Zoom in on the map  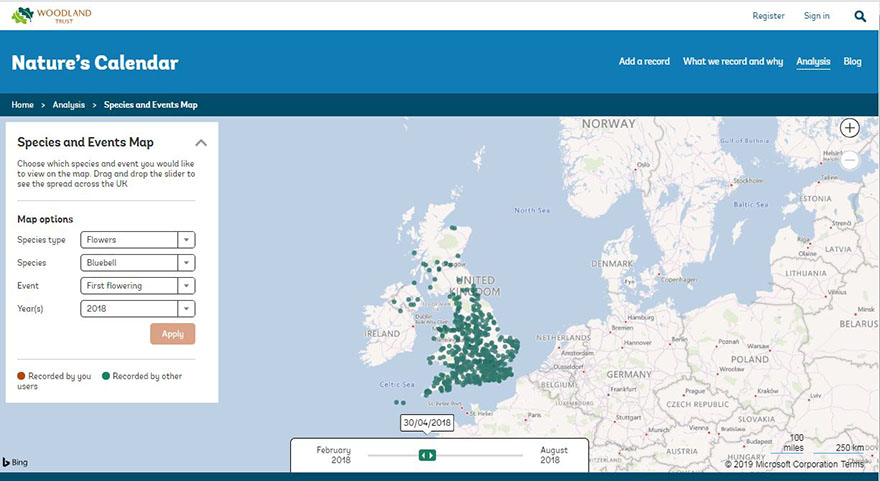[x=849, y=128]
